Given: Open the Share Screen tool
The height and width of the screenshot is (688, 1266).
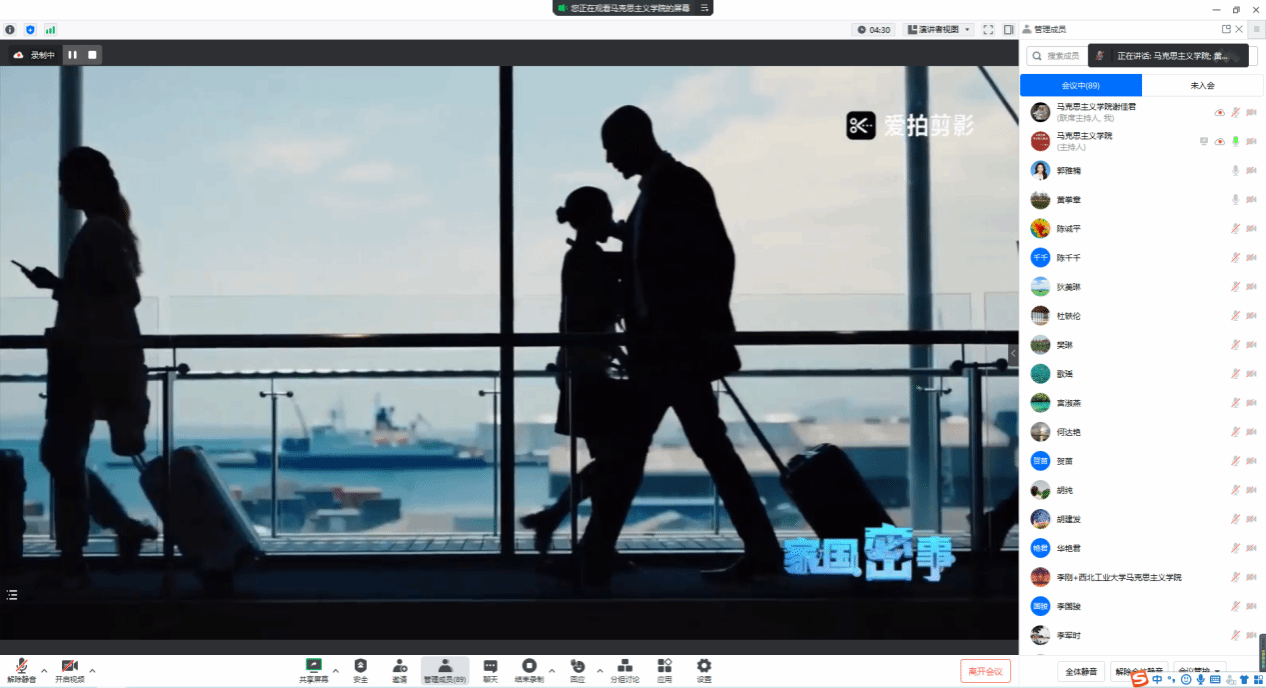Looking at the screenshot, I should [313, 667].
